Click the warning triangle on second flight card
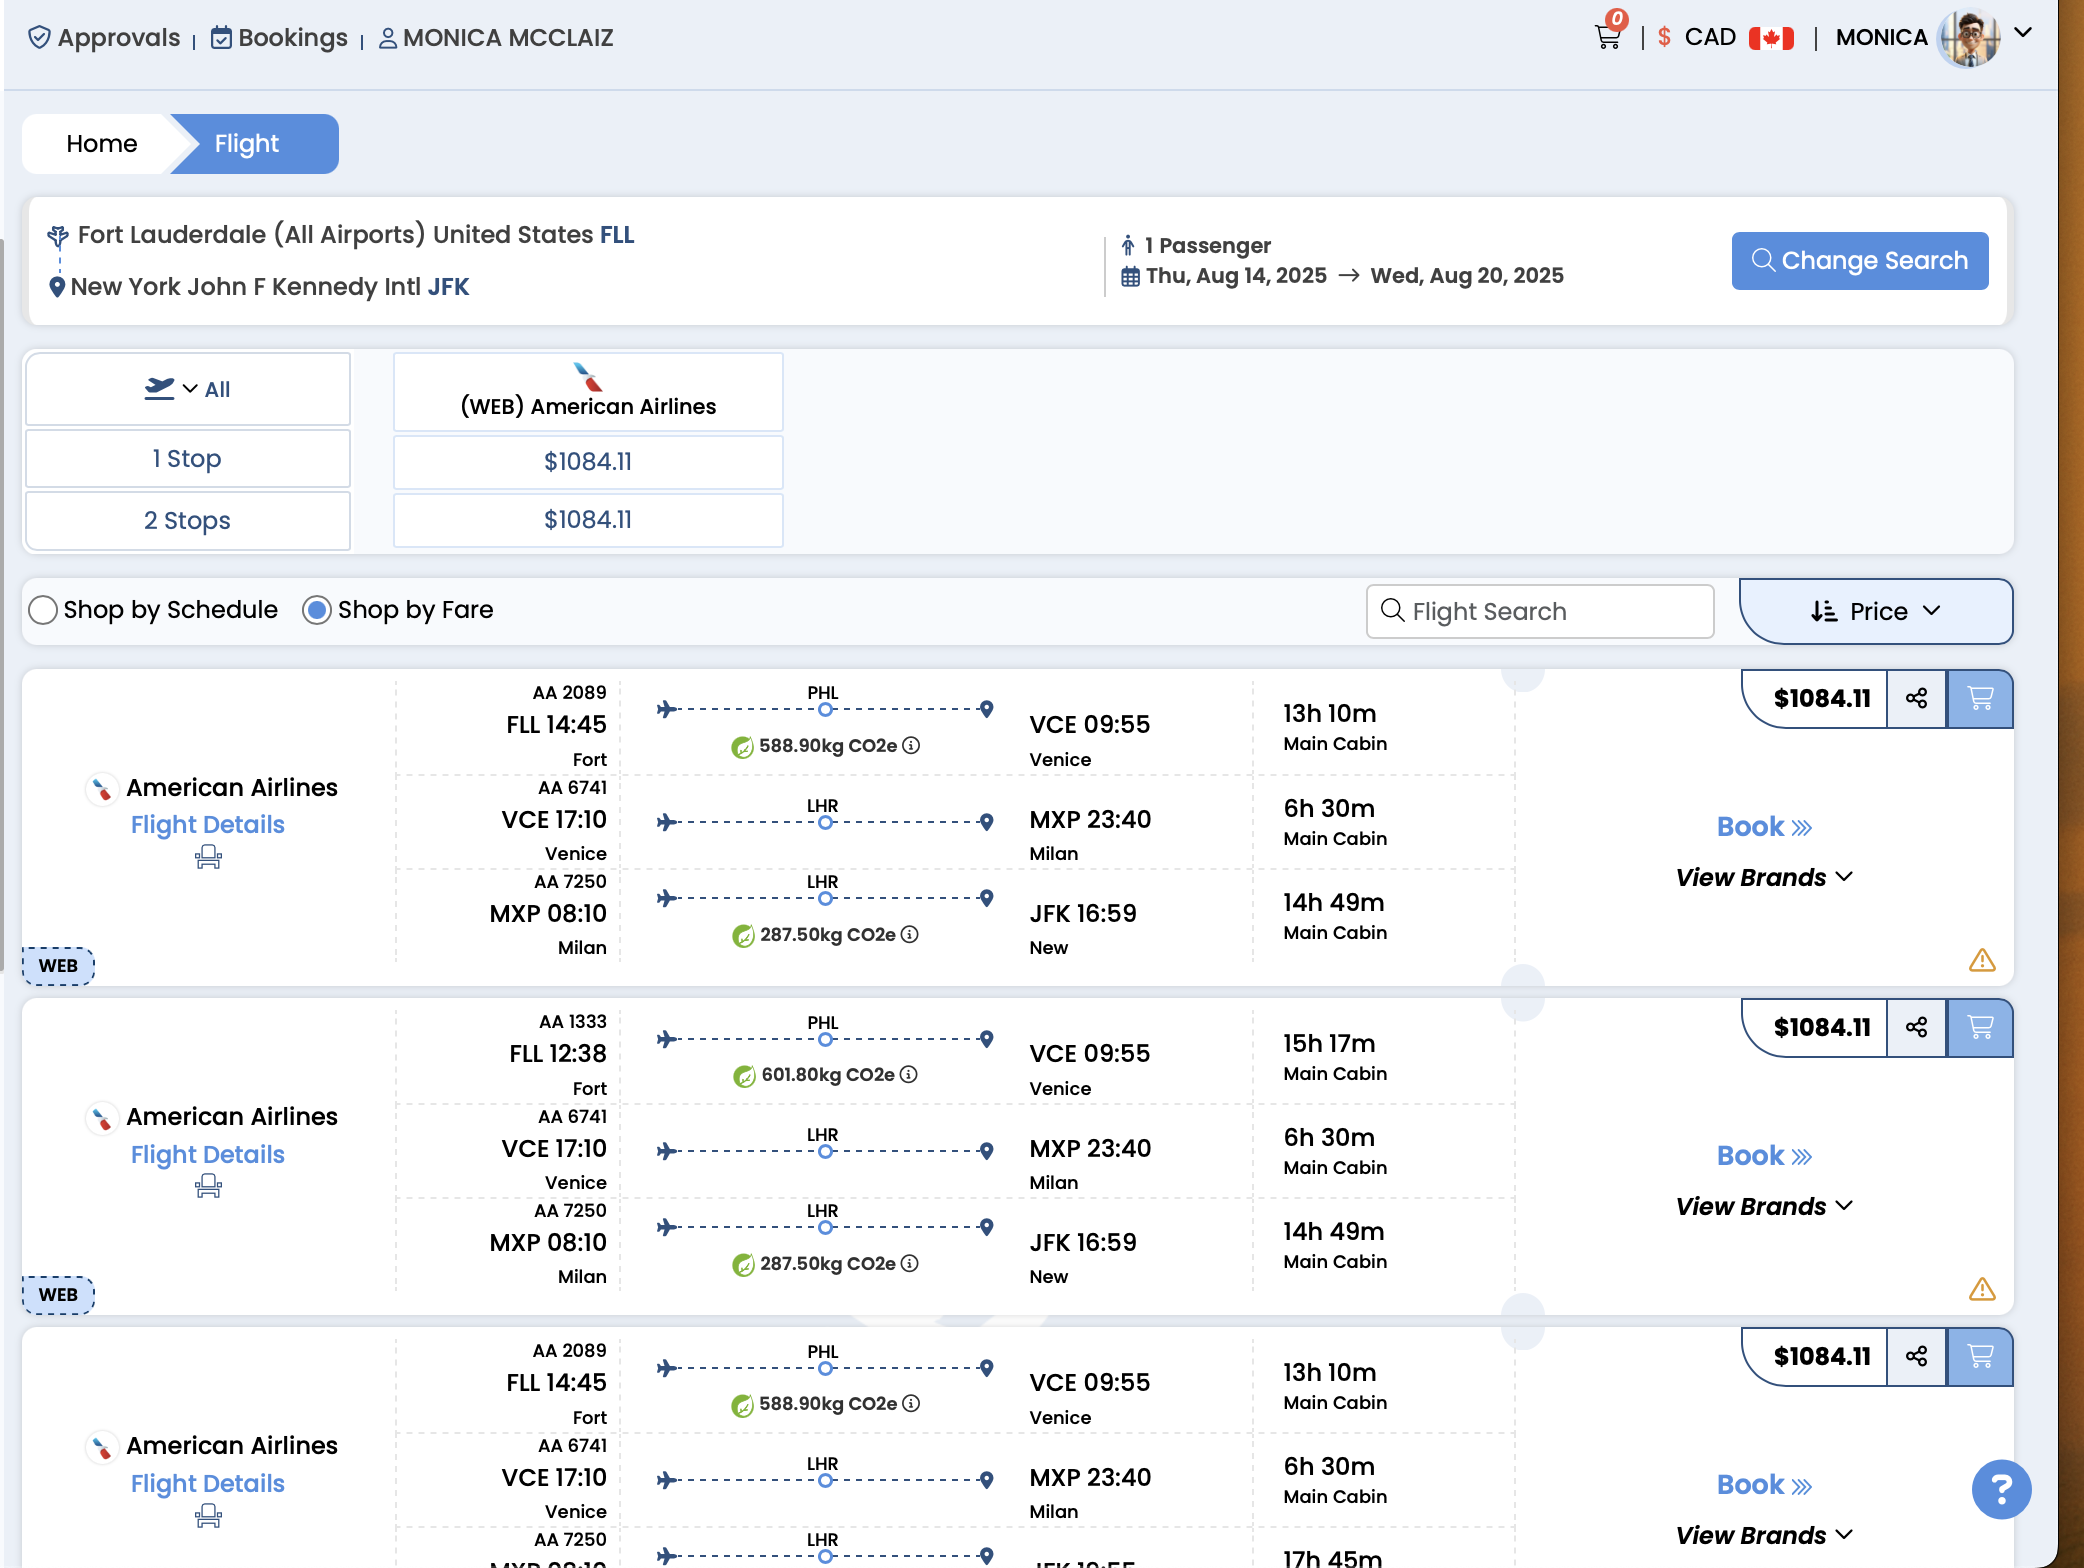 pyautogui.click(x=1982, y=1289)
